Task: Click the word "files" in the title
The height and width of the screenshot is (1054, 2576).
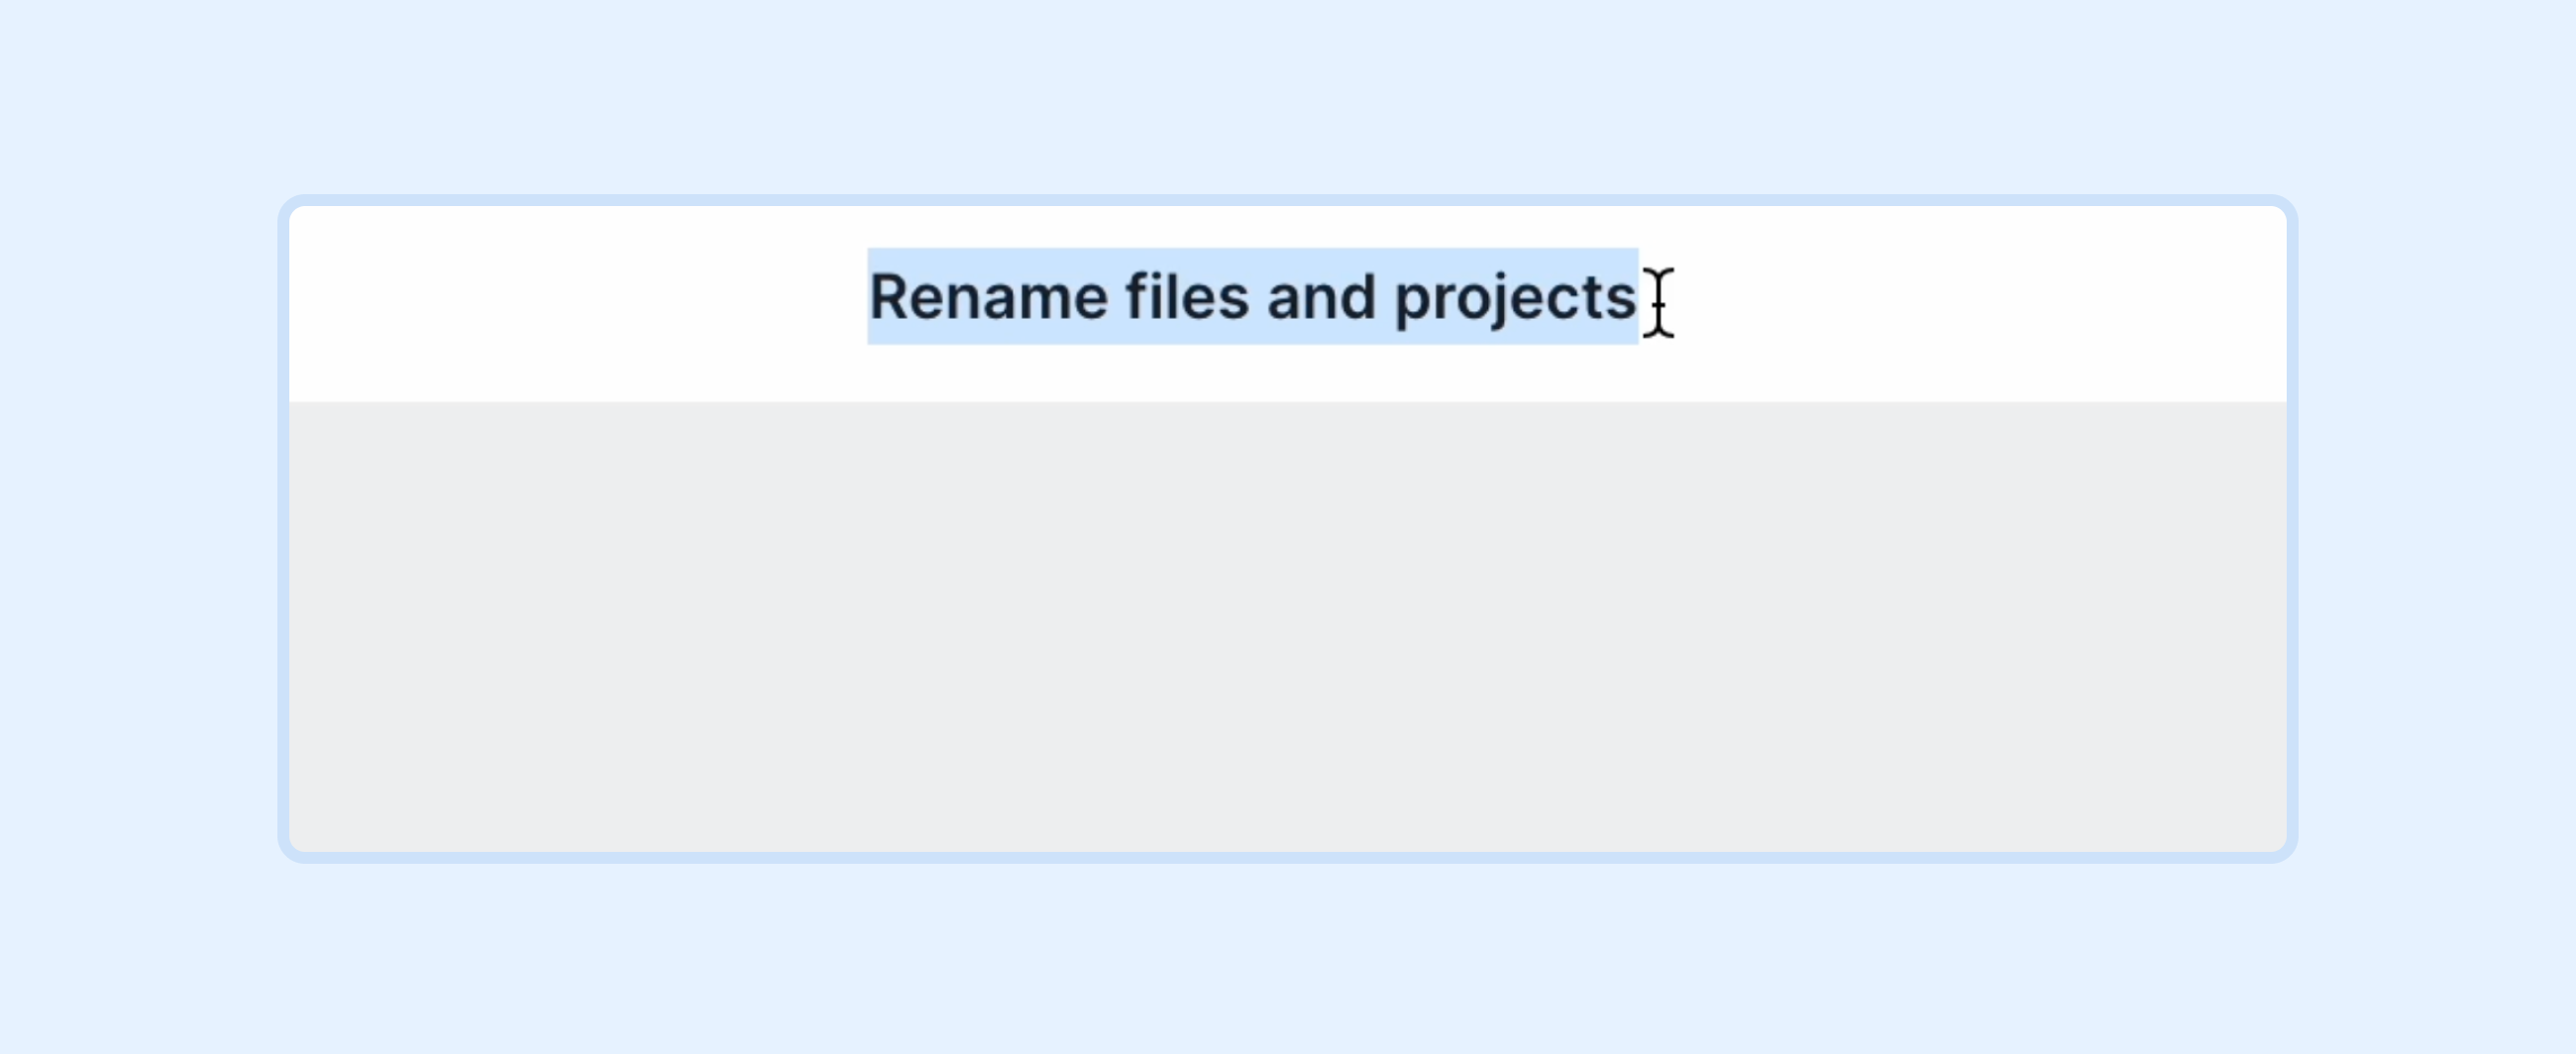Action: [1187, 297]
